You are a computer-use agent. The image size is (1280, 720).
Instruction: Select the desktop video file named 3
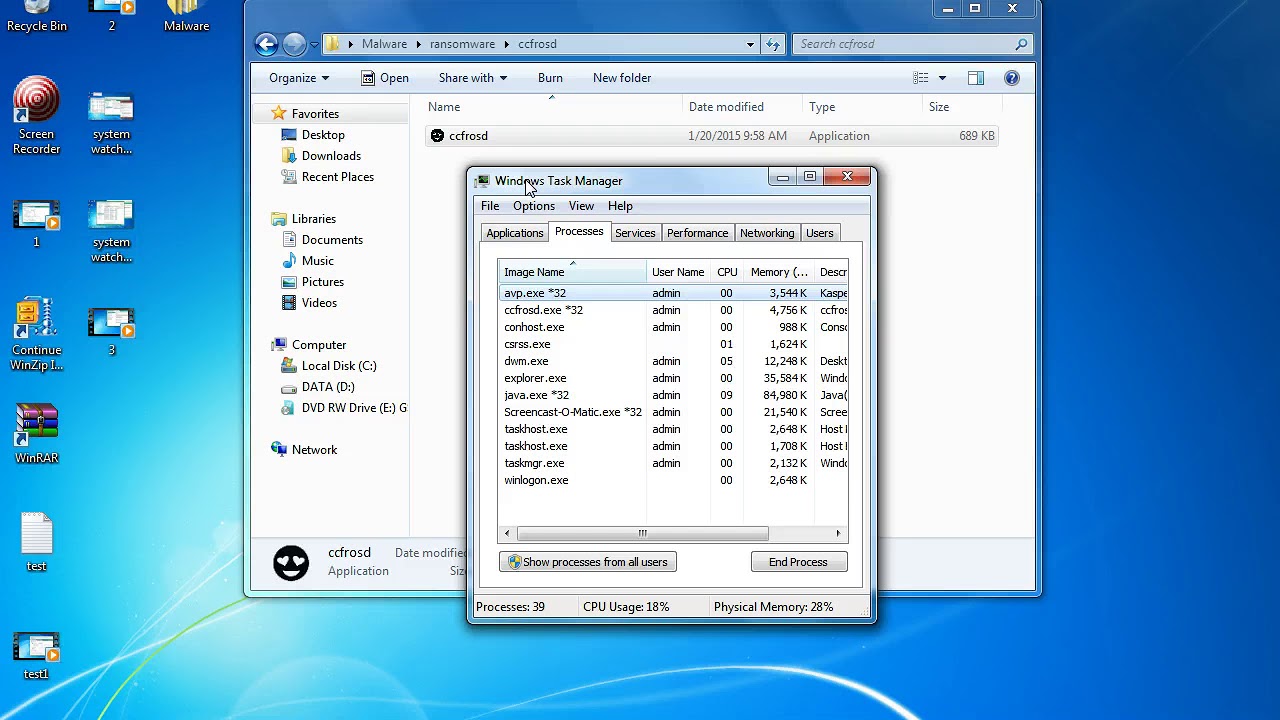111,331
